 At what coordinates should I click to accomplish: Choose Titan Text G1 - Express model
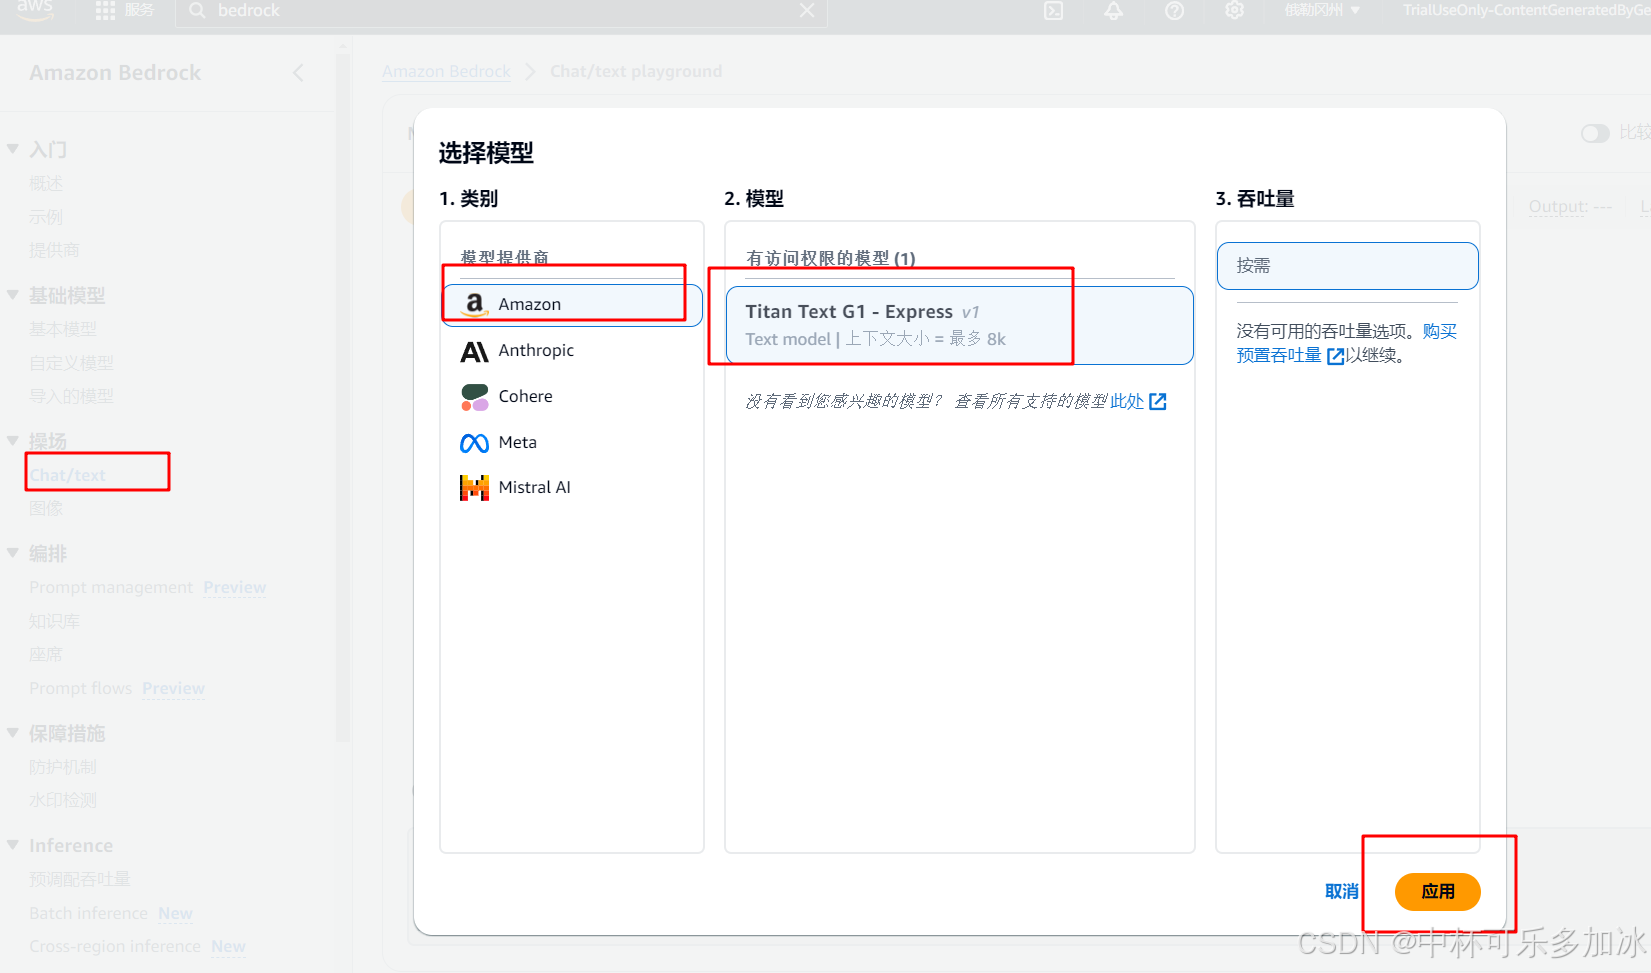click(959, 326)
